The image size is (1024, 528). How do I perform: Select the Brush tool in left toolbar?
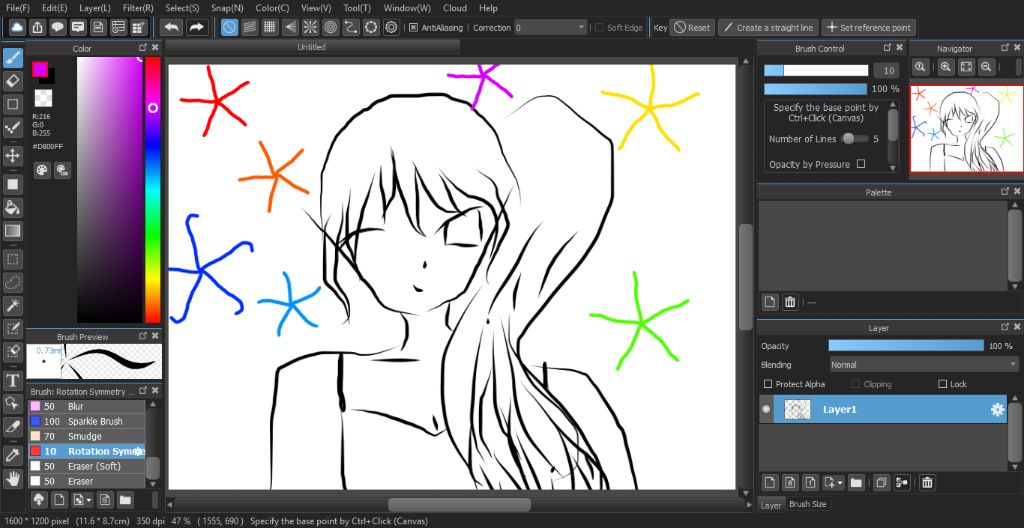[12, 58]
